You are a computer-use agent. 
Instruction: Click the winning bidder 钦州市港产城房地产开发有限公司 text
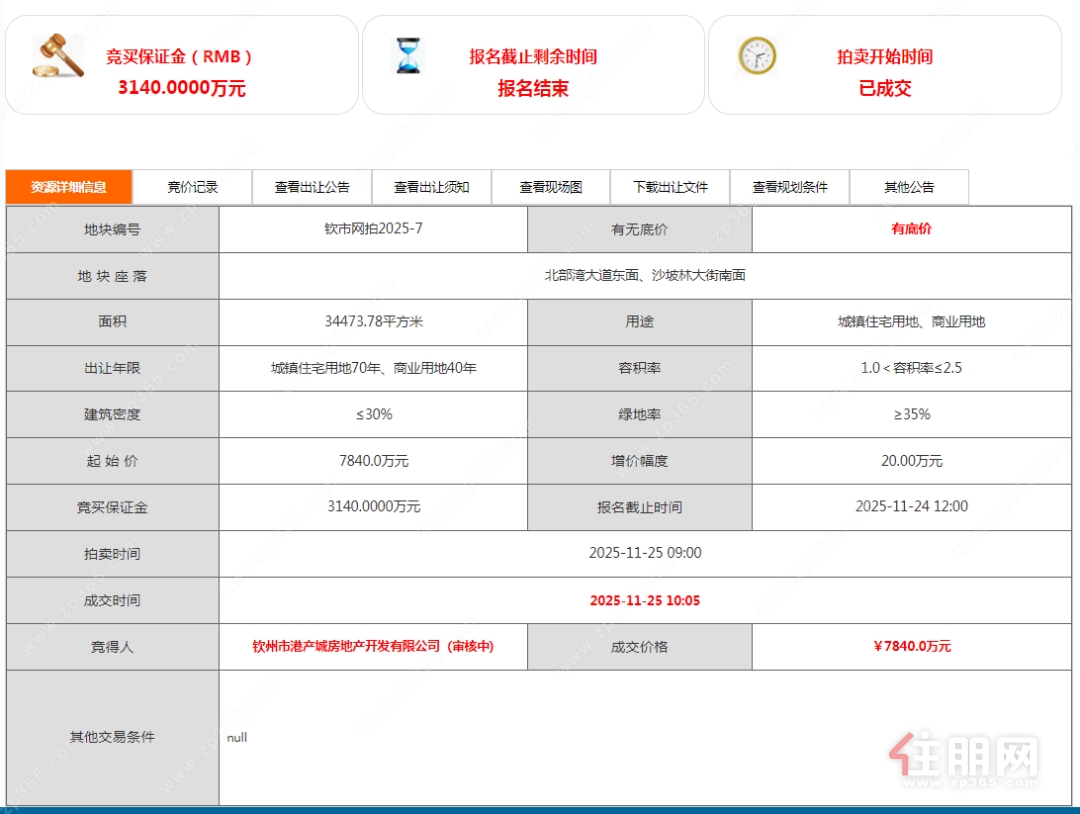[373, 647]
